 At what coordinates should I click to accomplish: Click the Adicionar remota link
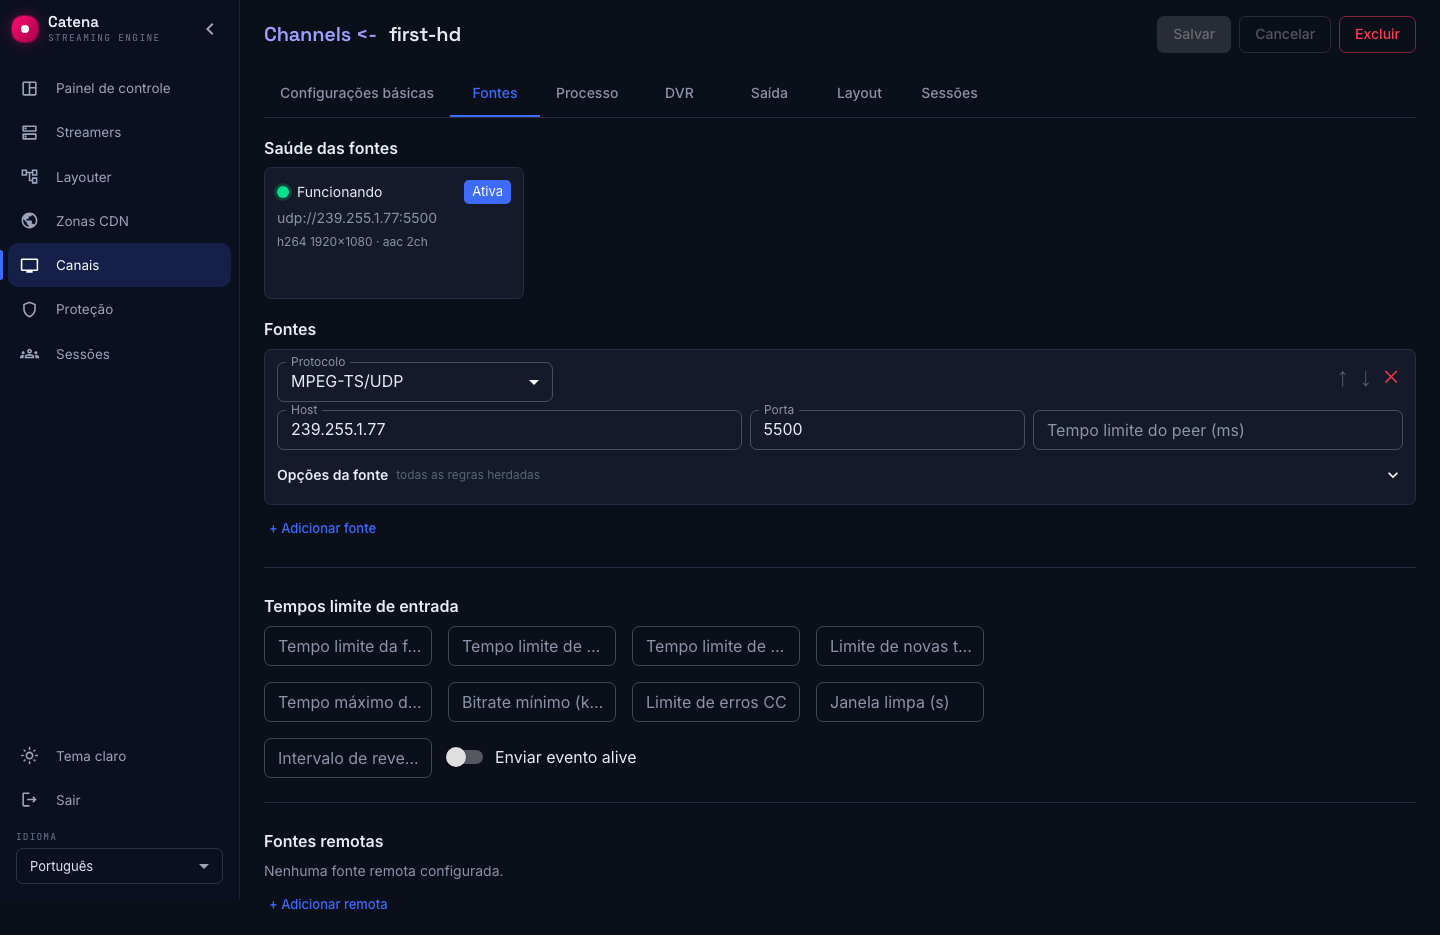click(x=328, y=904)
